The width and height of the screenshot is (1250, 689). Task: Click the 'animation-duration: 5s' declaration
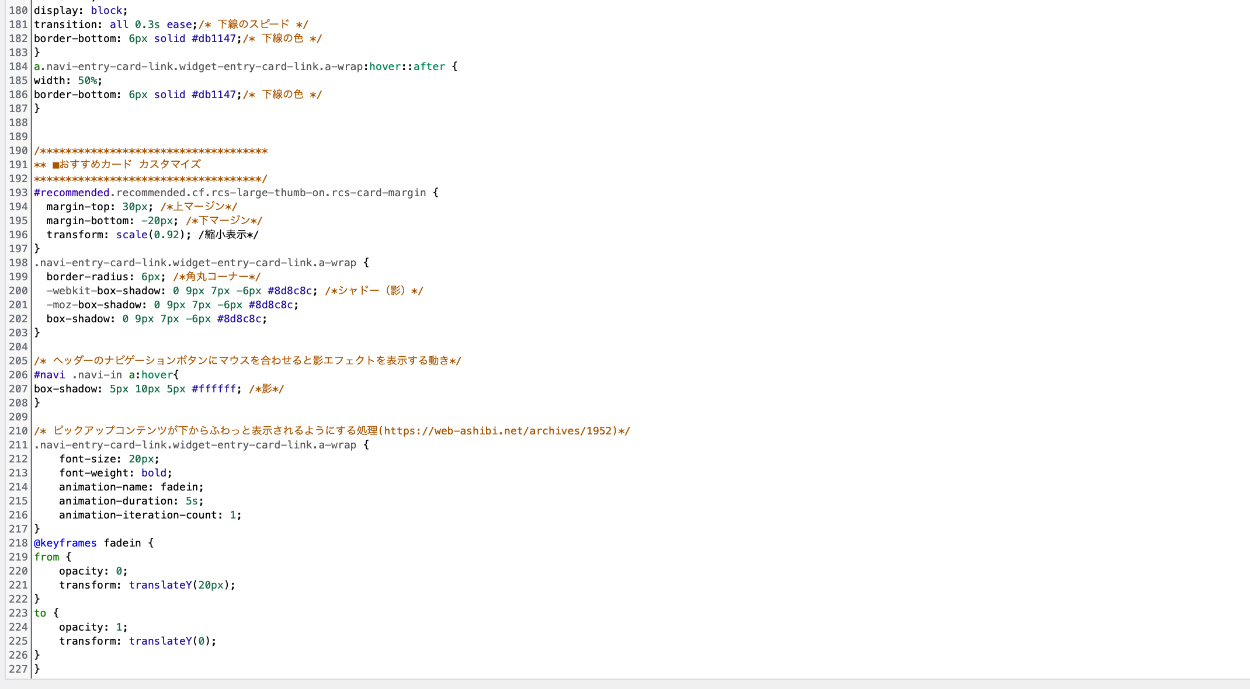tap(130, 501)
